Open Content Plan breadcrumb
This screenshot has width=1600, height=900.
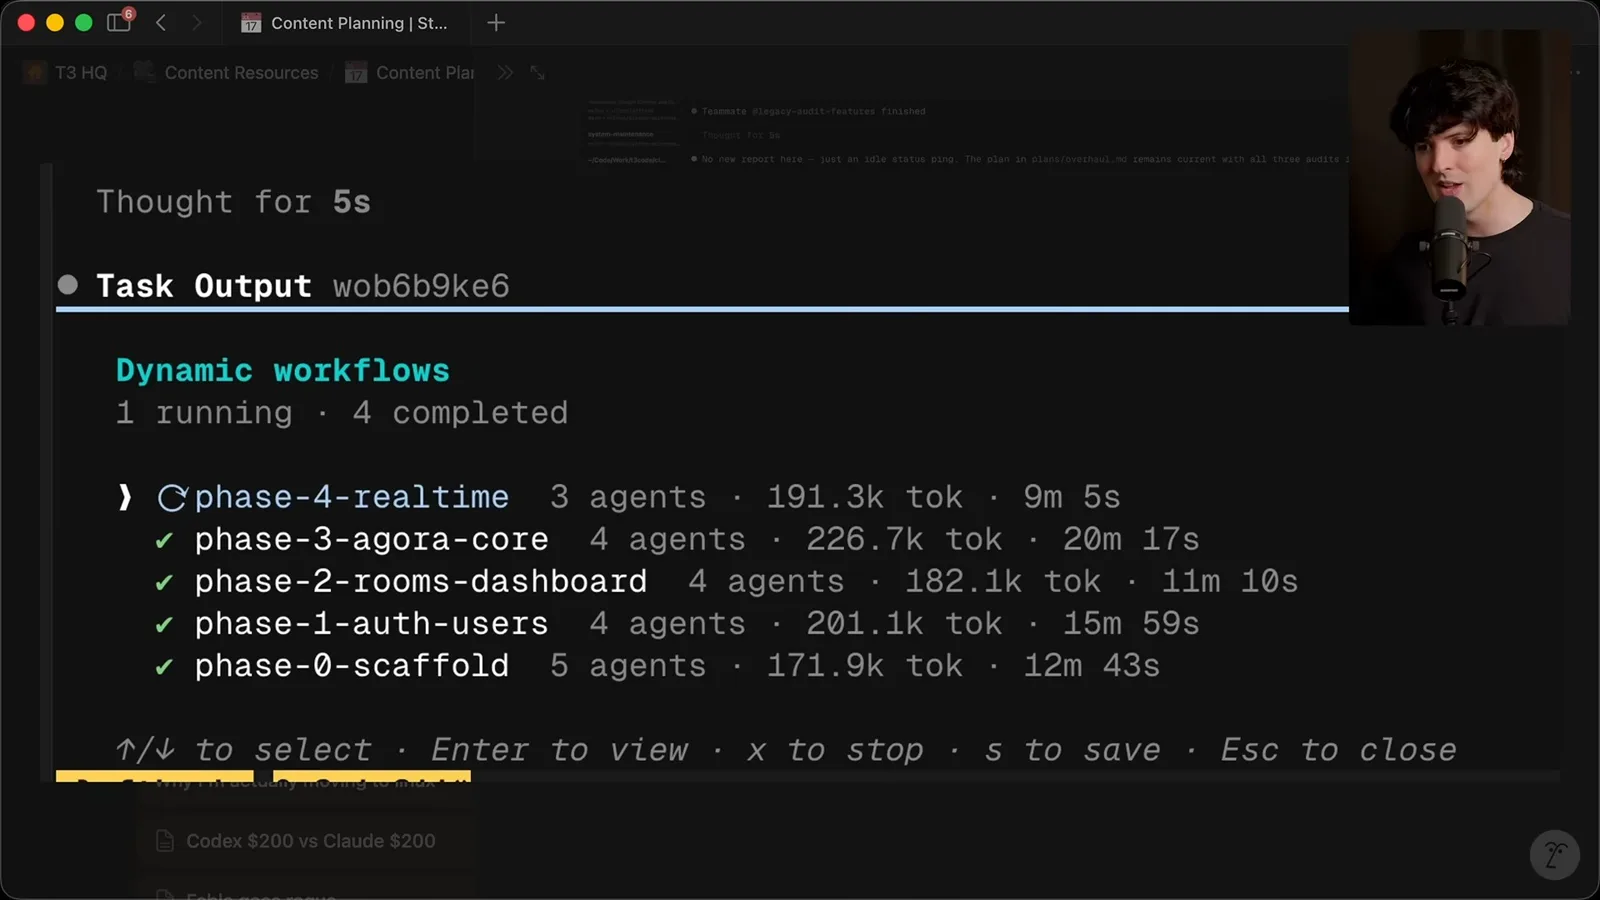tap(410, 73)
